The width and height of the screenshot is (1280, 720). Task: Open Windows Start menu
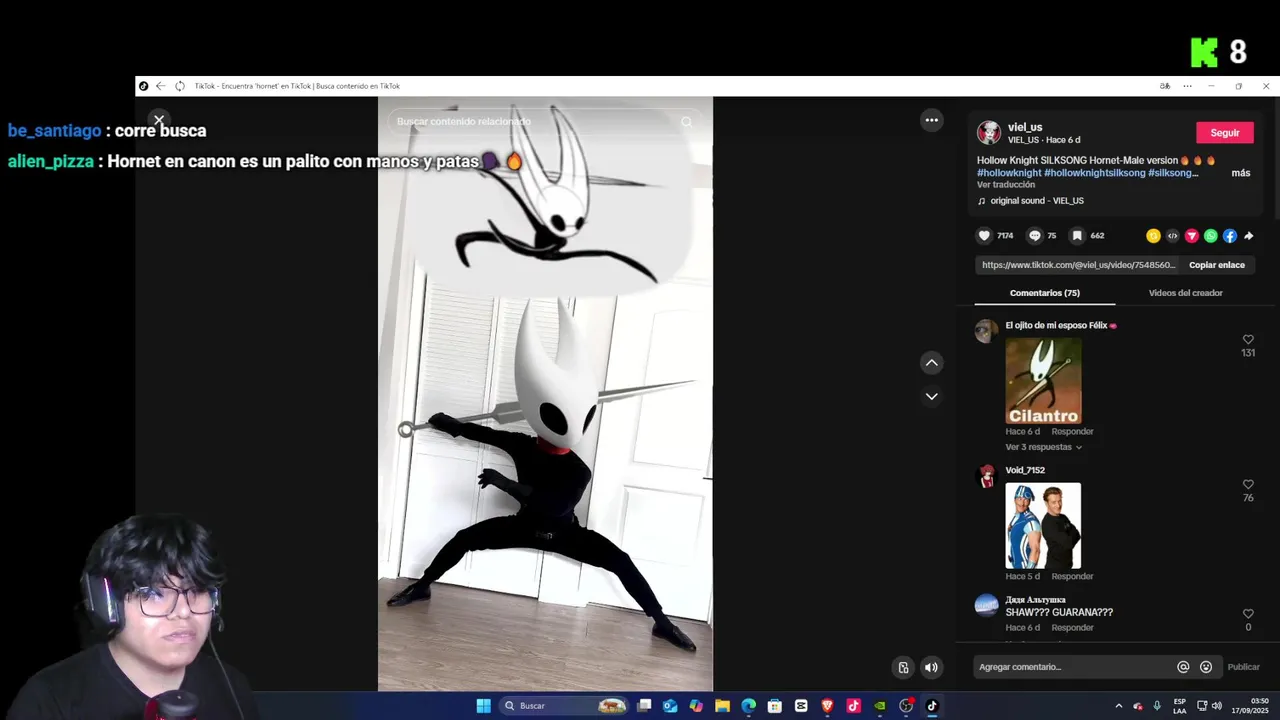[484, 706]
